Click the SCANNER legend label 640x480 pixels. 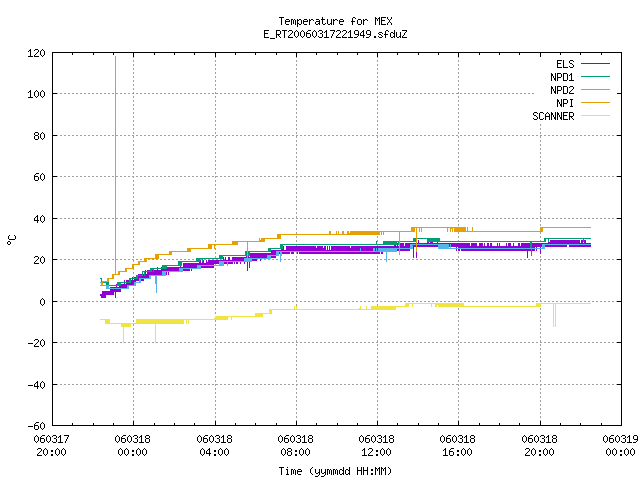coord(553,116)
